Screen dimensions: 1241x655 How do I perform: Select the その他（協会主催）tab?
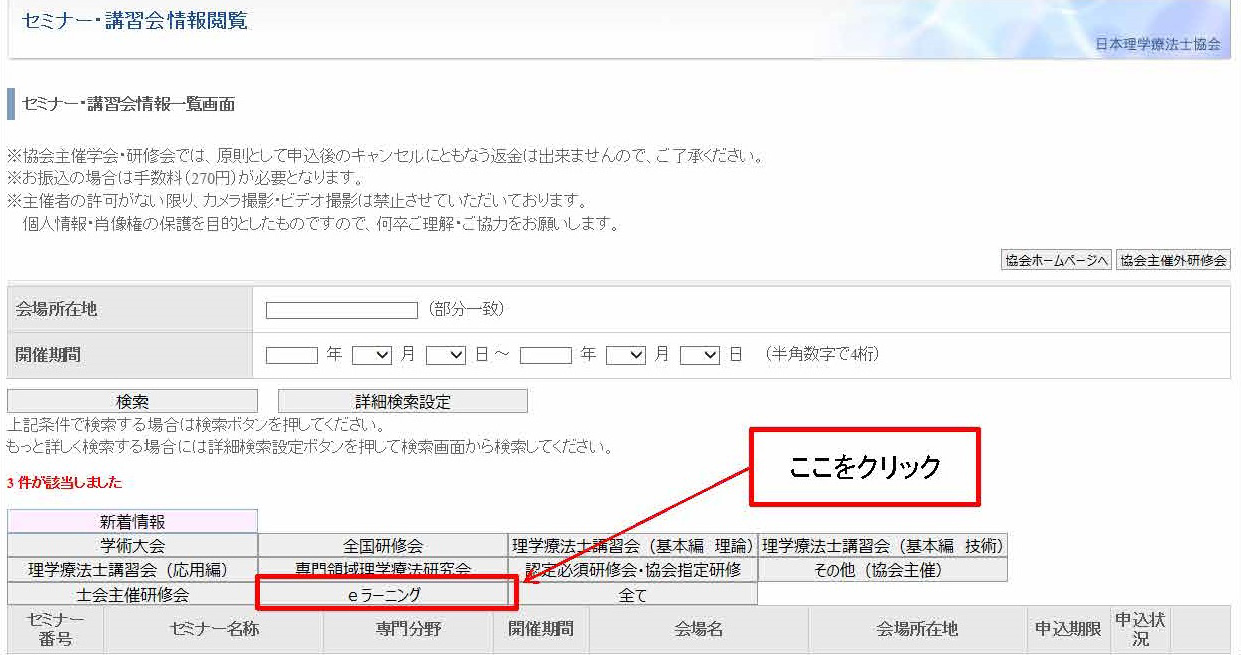(x=883, y=570)
